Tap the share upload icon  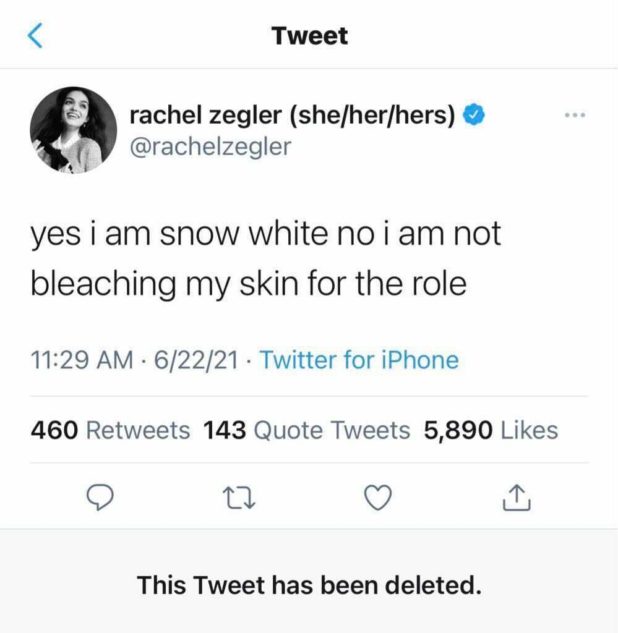point(512,496)
